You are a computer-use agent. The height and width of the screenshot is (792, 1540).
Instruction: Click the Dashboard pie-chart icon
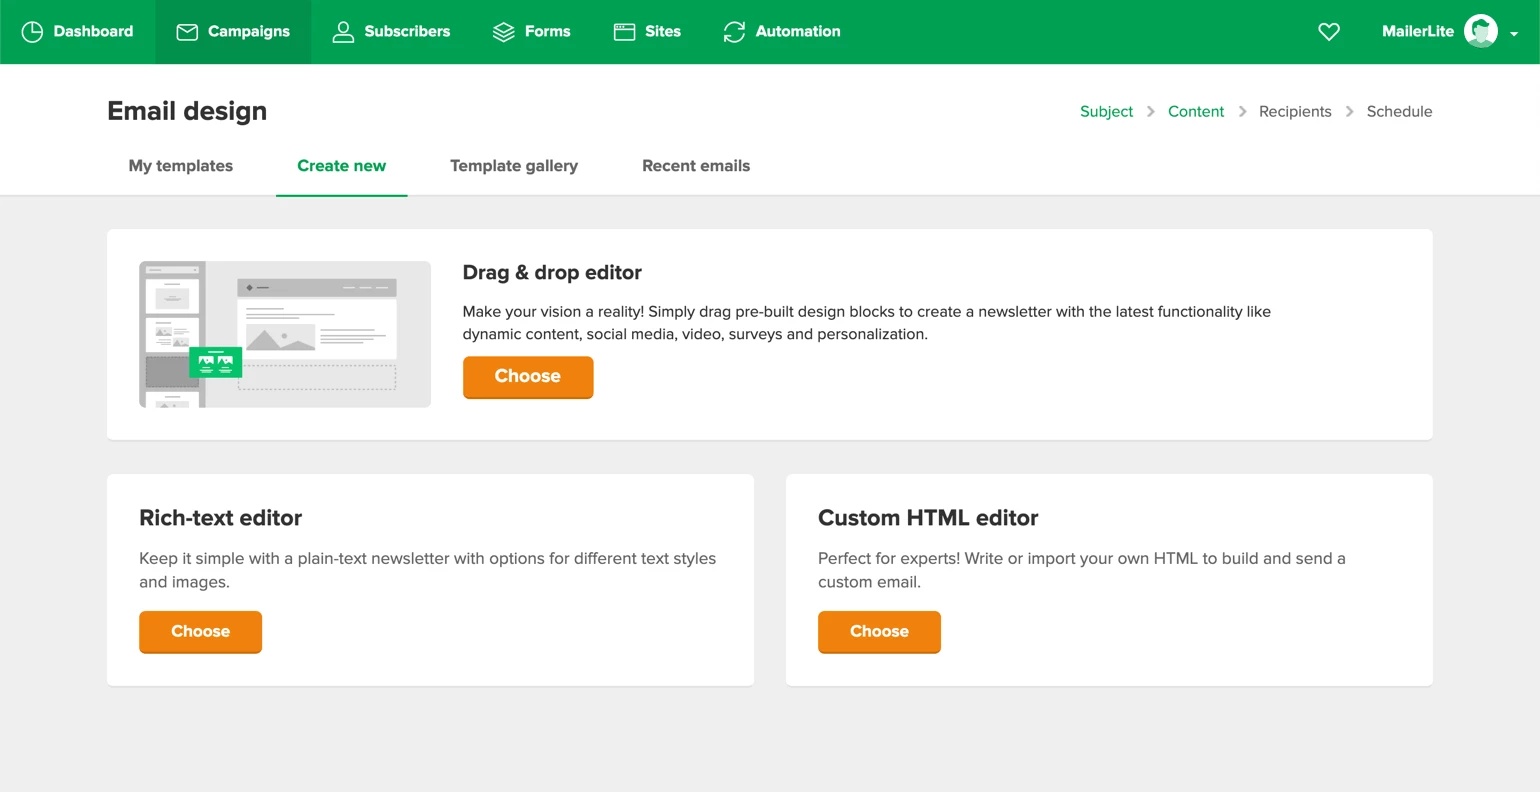[32, 32]
